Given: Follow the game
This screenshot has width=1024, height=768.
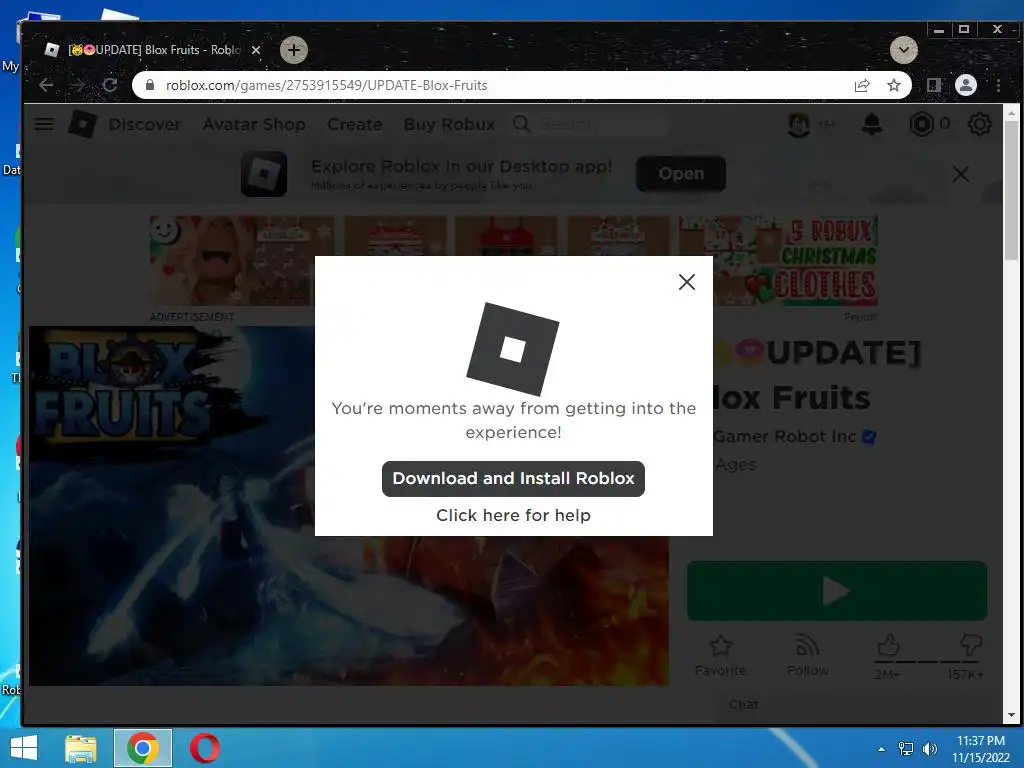Looking at the screenshot, I should [x=808, y=655].
